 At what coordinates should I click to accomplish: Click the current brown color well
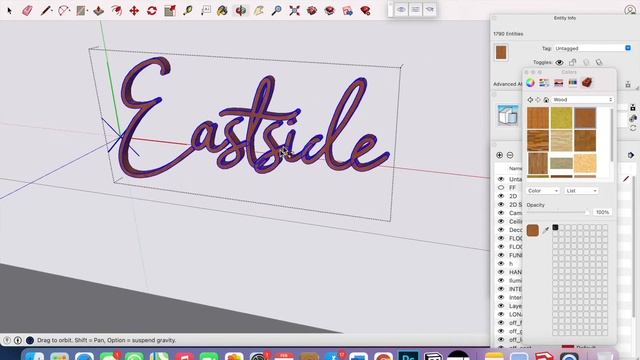click(533, 230)
